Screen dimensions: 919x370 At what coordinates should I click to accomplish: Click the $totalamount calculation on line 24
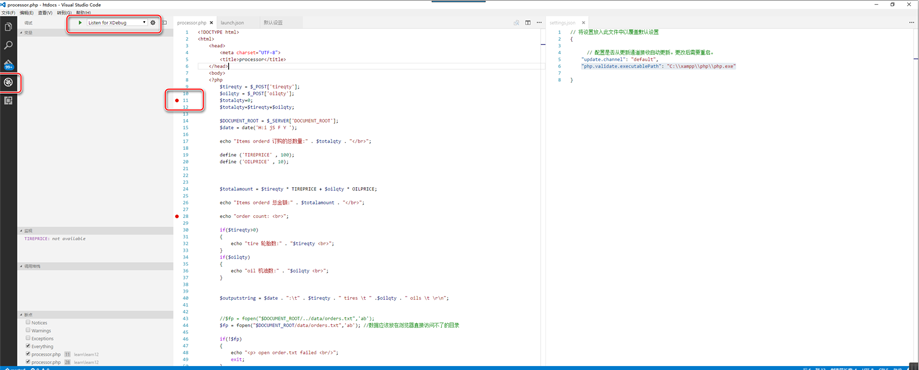coord(298,189)
